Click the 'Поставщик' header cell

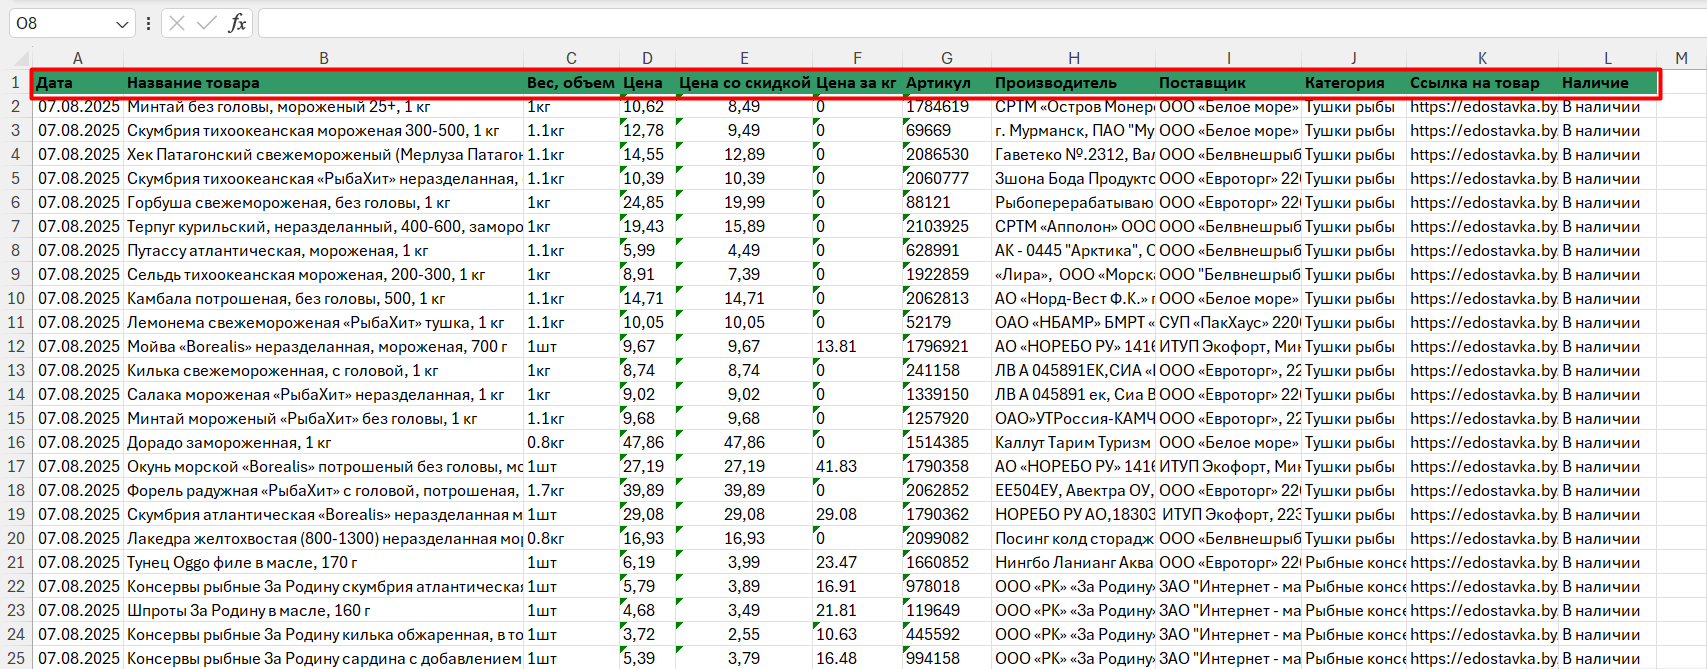pyautogui.click(x=1228, y=83)
